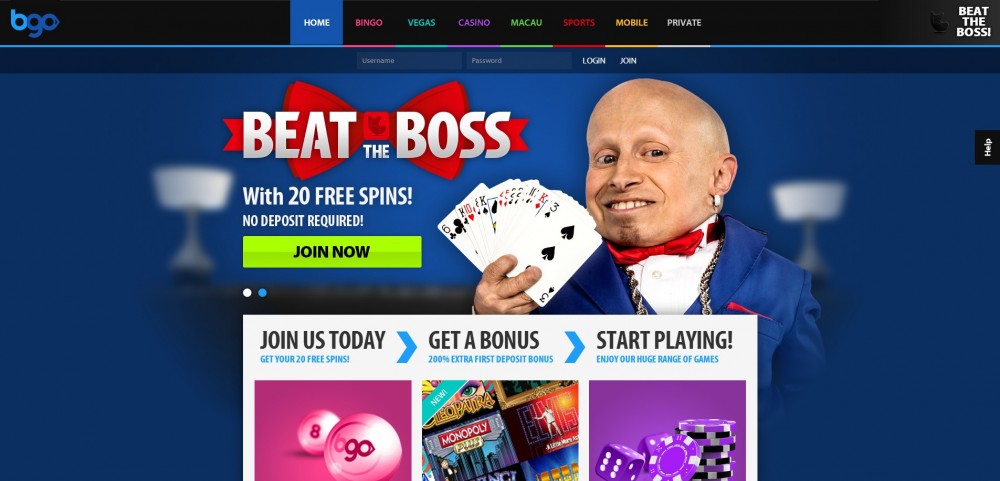Open the slot games collage tile

(x=500, y=431)
